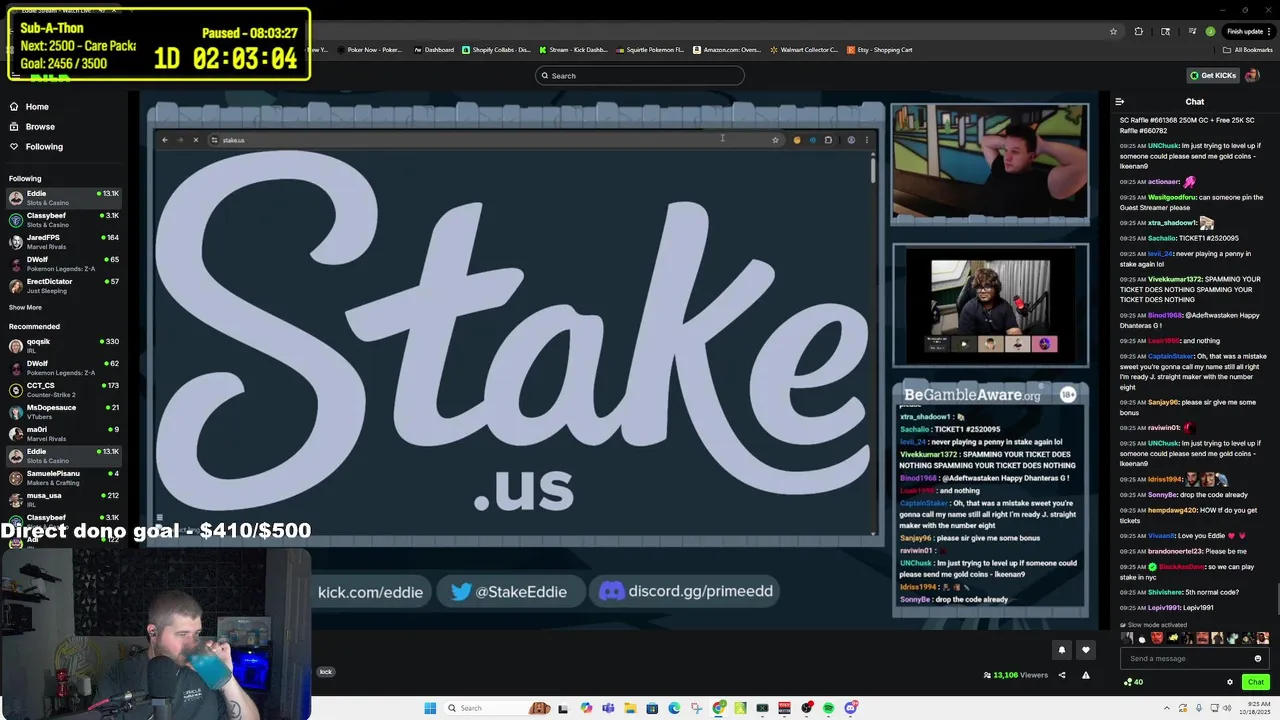Expand Show More under Following
This screenshot has height=720, width=1280.
25,307
